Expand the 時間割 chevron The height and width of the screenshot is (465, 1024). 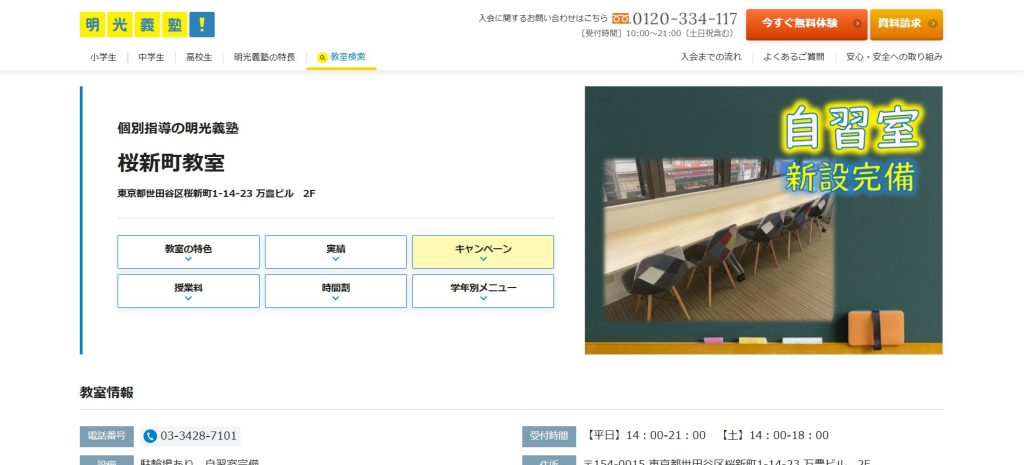pos(336,298)
